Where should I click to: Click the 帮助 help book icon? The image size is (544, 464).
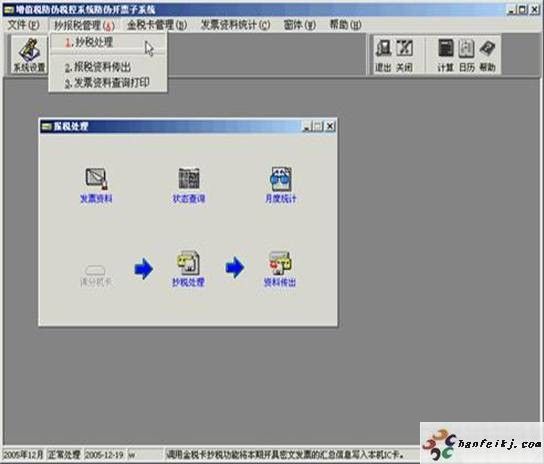coord(487,55)
